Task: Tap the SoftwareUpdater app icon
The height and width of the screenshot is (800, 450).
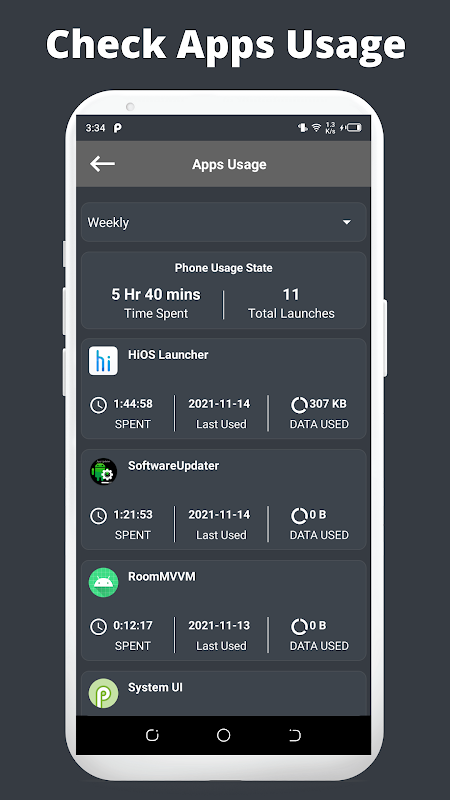Action: pos(103,471)
